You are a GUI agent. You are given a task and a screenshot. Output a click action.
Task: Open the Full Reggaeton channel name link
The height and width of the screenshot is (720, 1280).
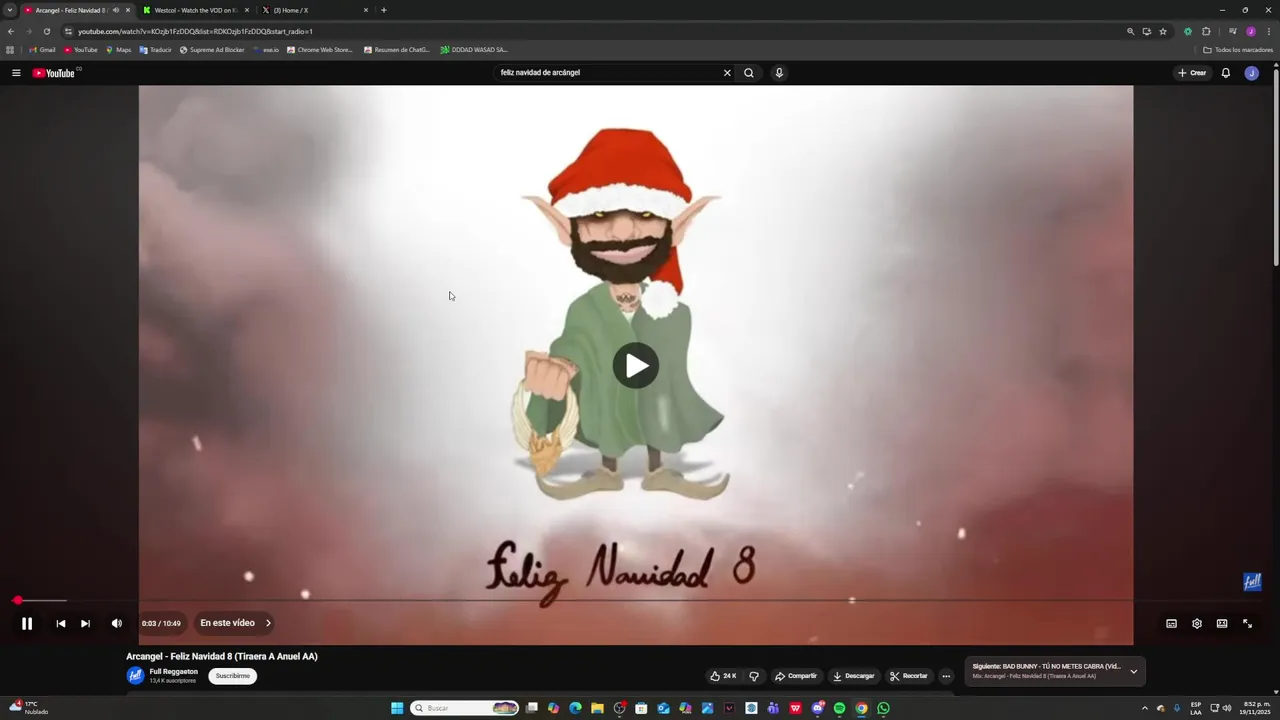(x=174, y=672)
